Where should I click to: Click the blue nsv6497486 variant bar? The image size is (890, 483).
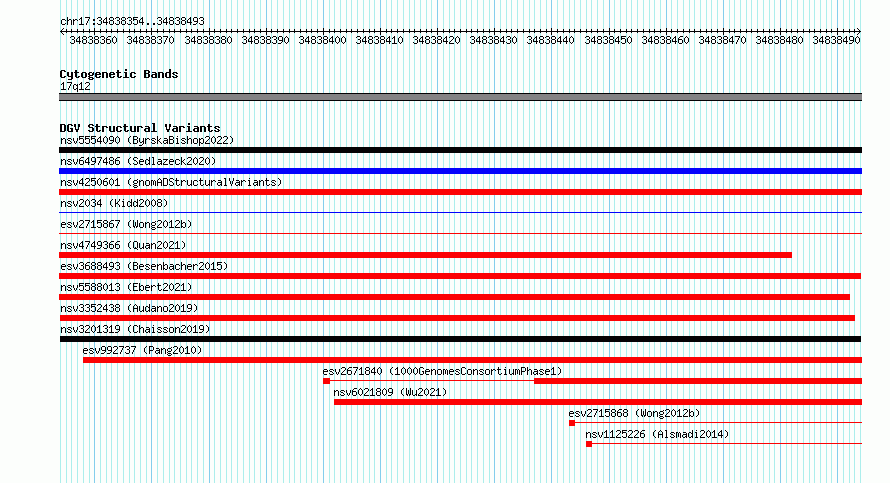[x=460, y=171]
